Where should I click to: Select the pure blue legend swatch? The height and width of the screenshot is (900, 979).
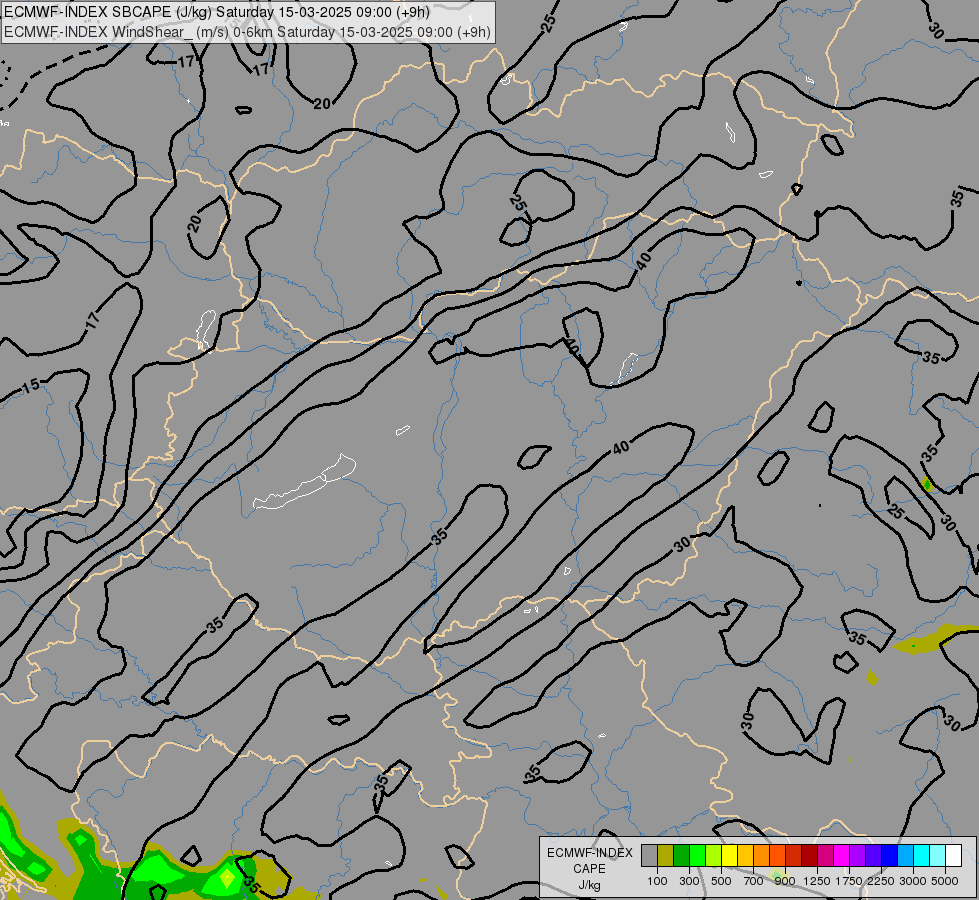point(890,855)
